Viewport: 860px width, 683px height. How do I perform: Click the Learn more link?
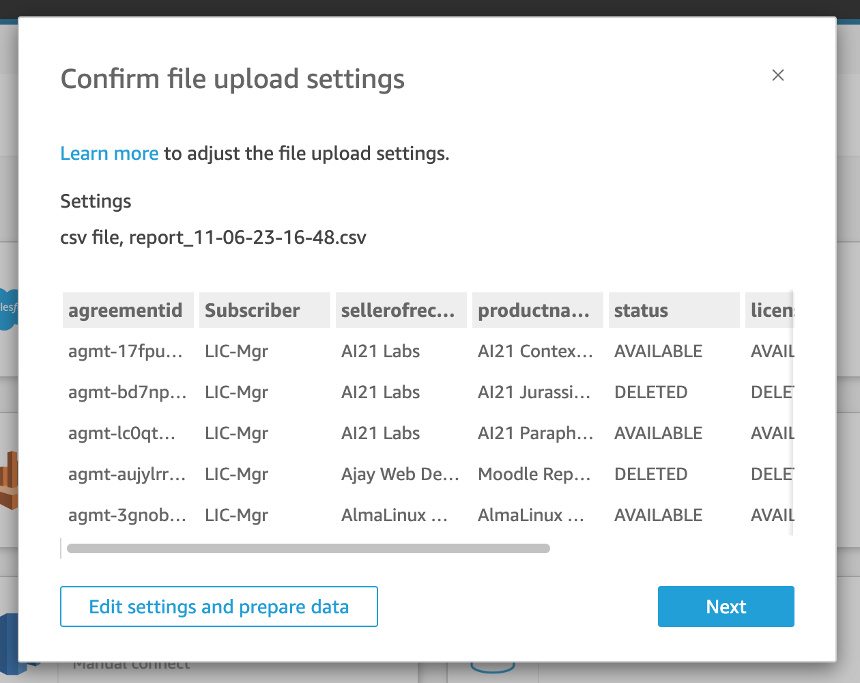[x=109, y=153]
